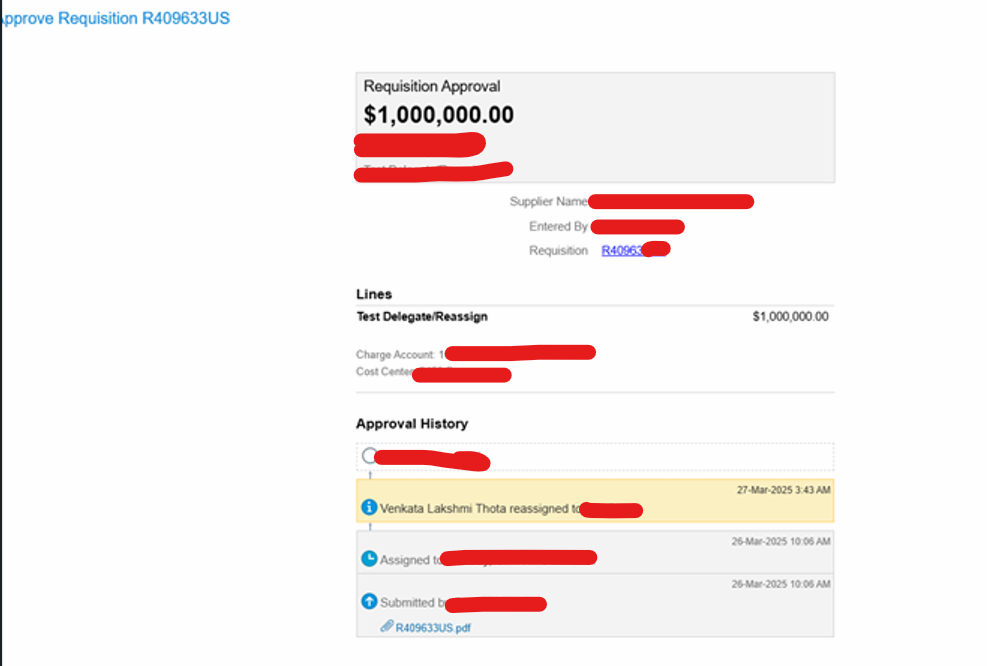Click the clock icon beside Assigned to
Viewport: 987px width, 666px height.
tap(369, 560)
